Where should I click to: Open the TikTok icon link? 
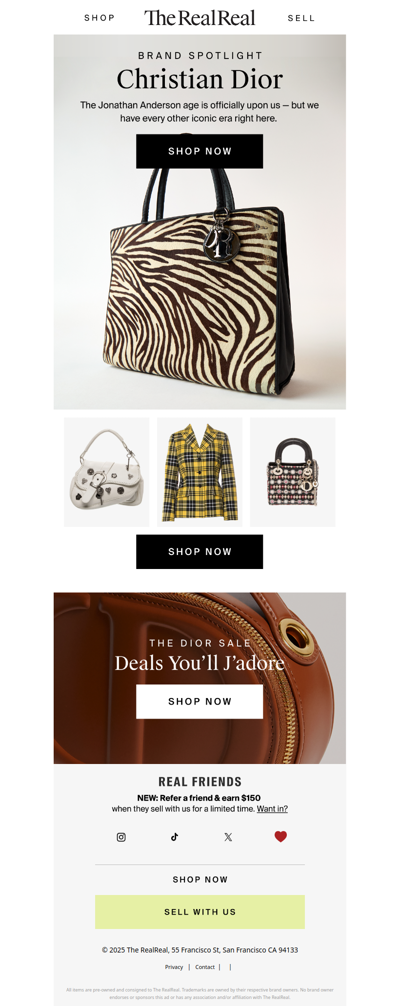coord(175,837)
